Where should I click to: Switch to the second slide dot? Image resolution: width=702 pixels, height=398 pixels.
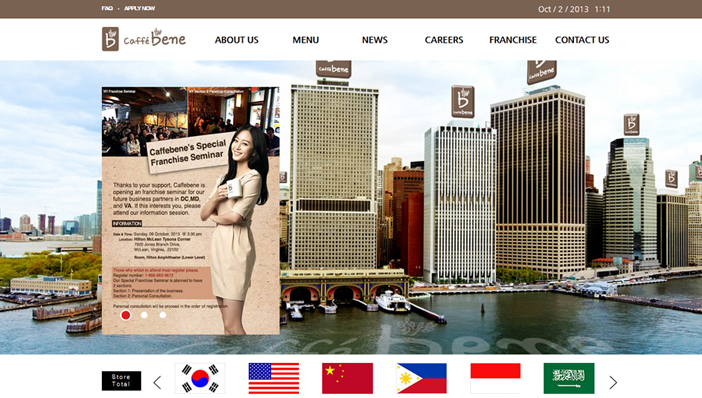click(144, 315)
